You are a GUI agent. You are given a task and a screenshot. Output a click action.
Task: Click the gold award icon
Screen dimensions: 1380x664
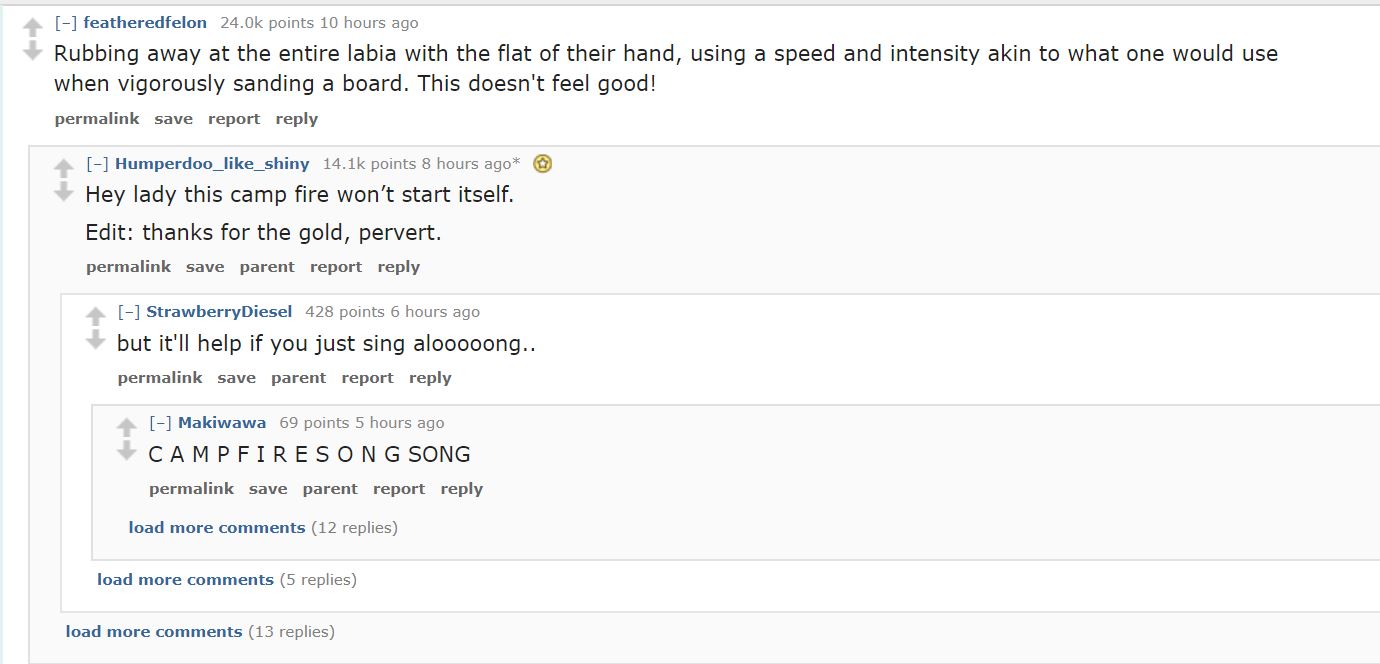[x=542, y=163]
